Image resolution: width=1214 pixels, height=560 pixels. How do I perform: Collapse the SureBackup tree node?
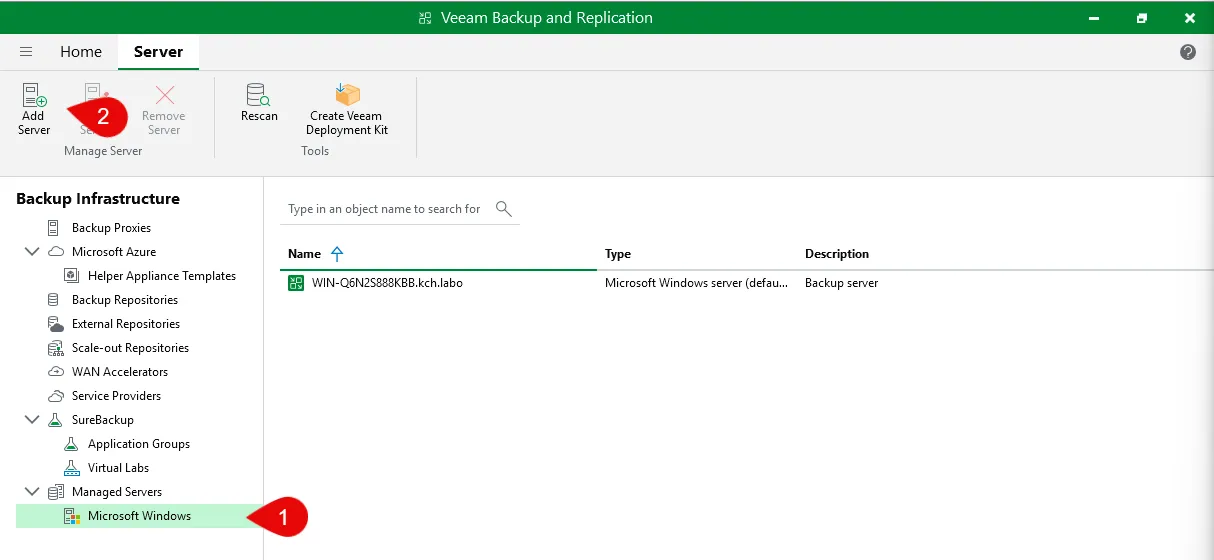tap(32, 420)
